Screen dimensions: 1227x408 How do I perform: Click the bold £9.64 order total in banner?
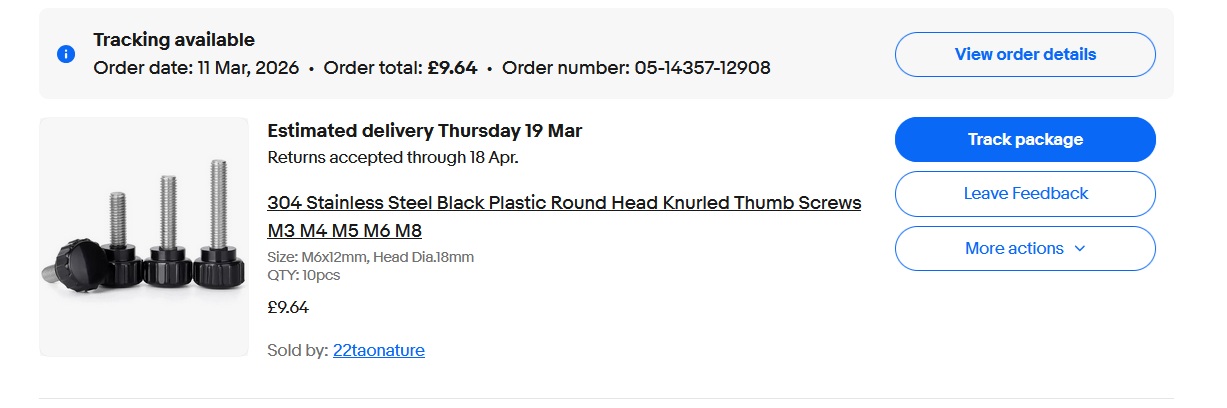click(x=452, y=68)
